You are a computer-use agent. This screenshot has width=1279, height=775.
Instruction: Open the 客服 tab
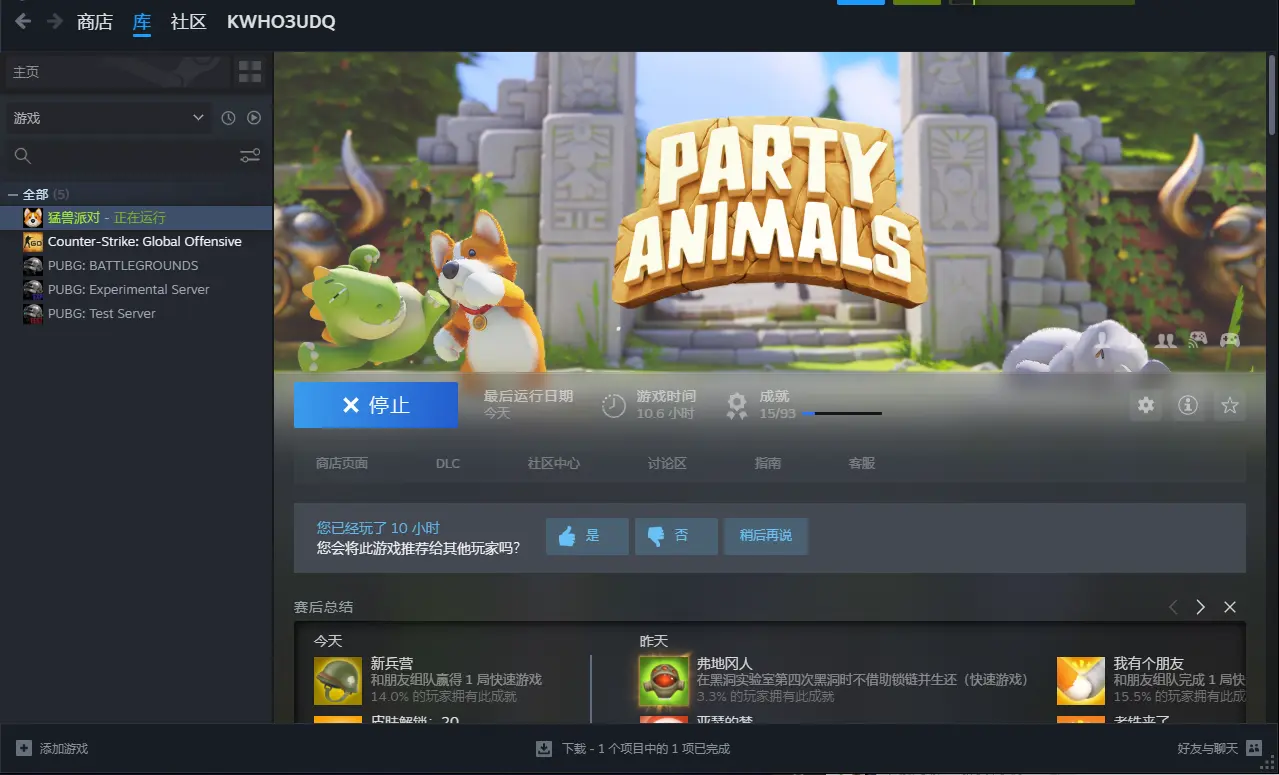click(x=862, y=463)
